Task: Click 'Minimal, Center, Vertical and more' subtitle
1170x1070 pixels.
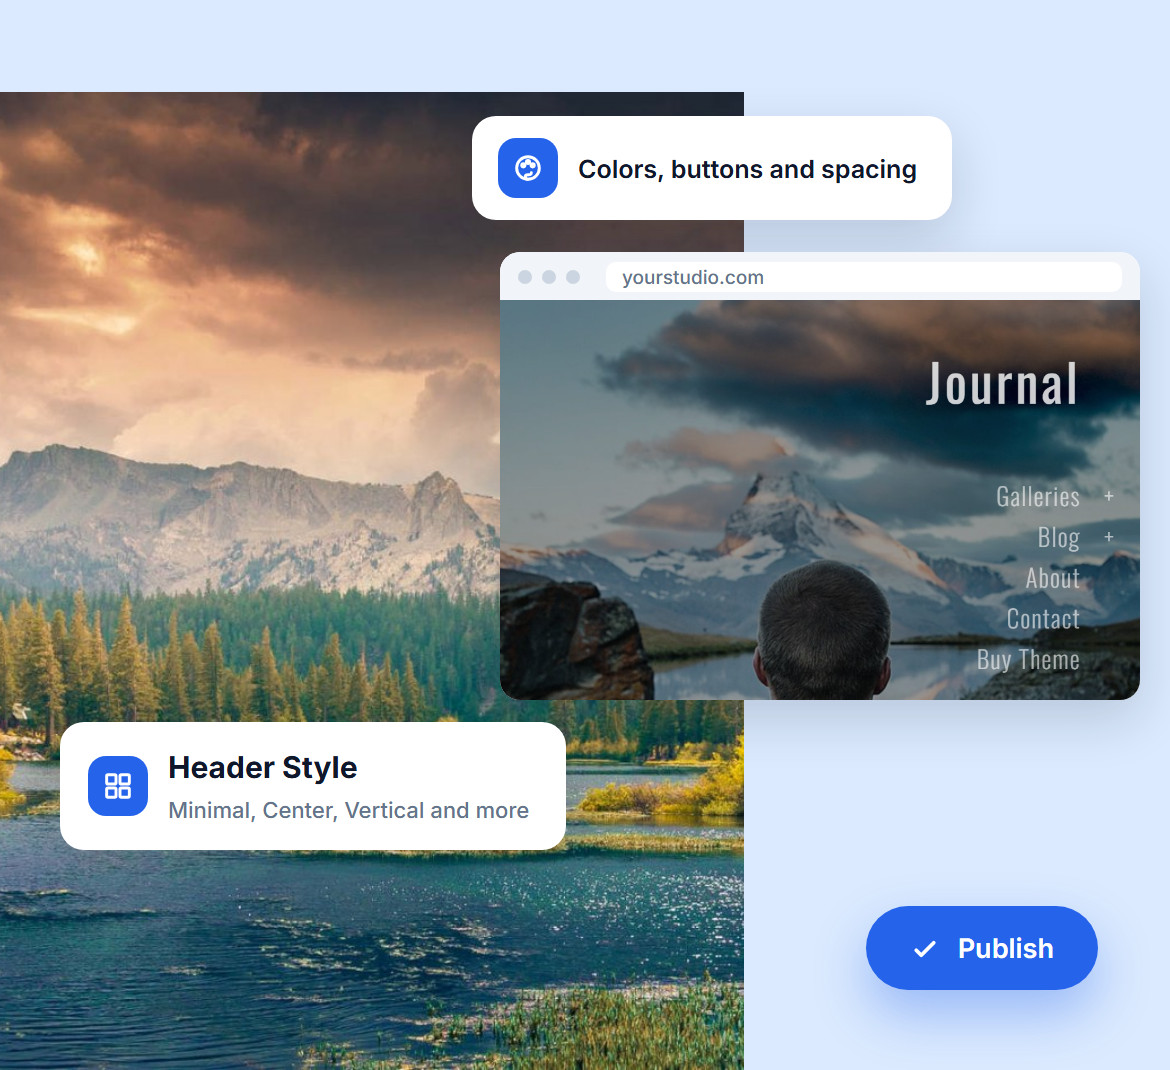Action: point(348,810)
